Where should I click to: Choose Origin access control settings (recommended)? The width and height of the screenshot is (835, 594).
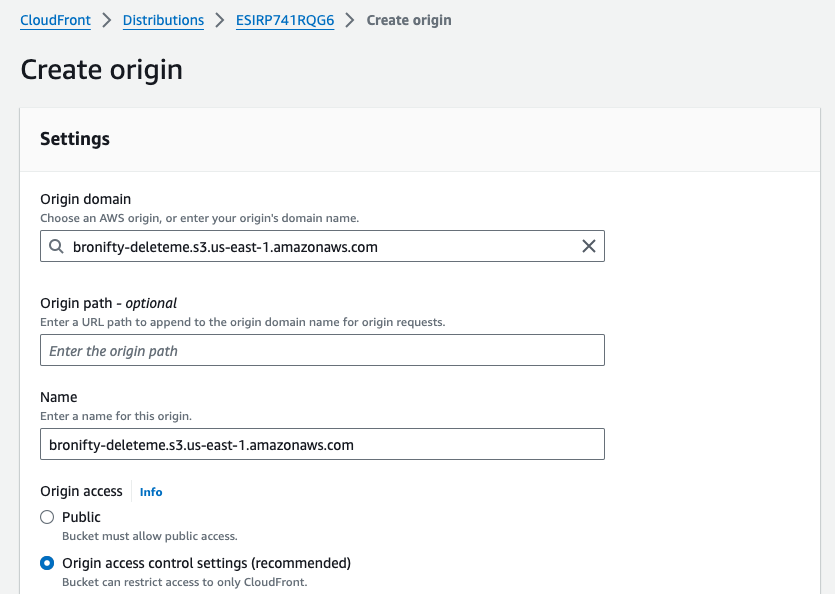pyautogui.click(x=46, y=563)
